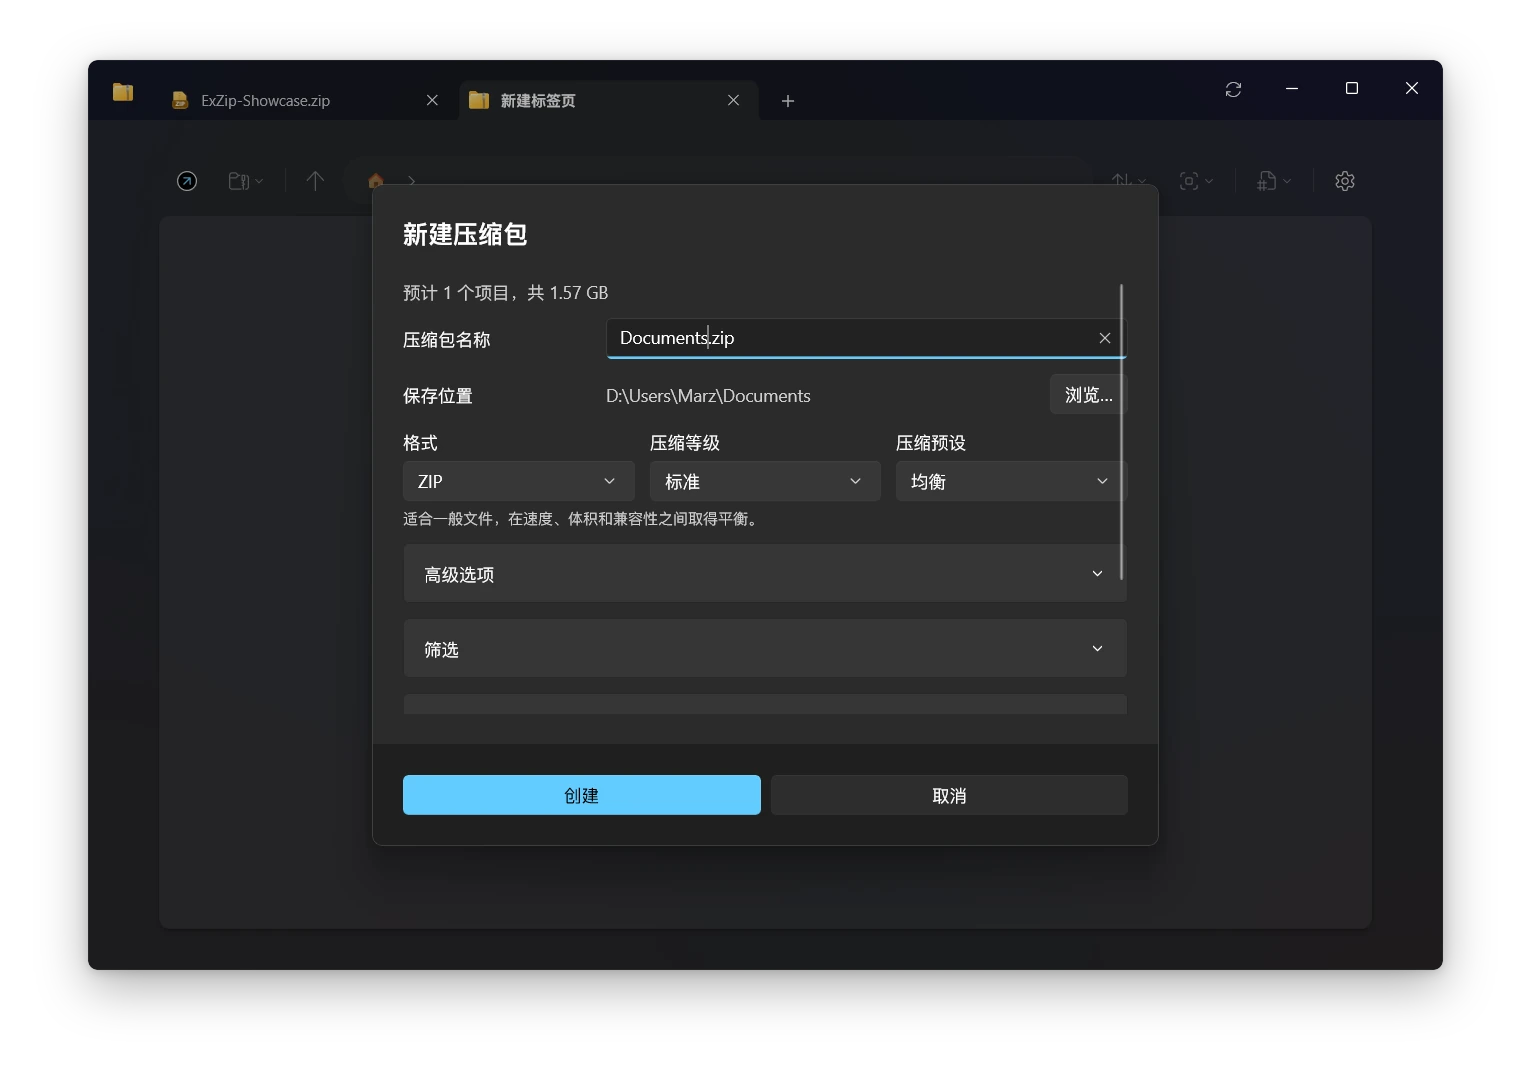Click the 预计 1 个项目 summary text
1531x1086 pixels.
tap(505, 293)
